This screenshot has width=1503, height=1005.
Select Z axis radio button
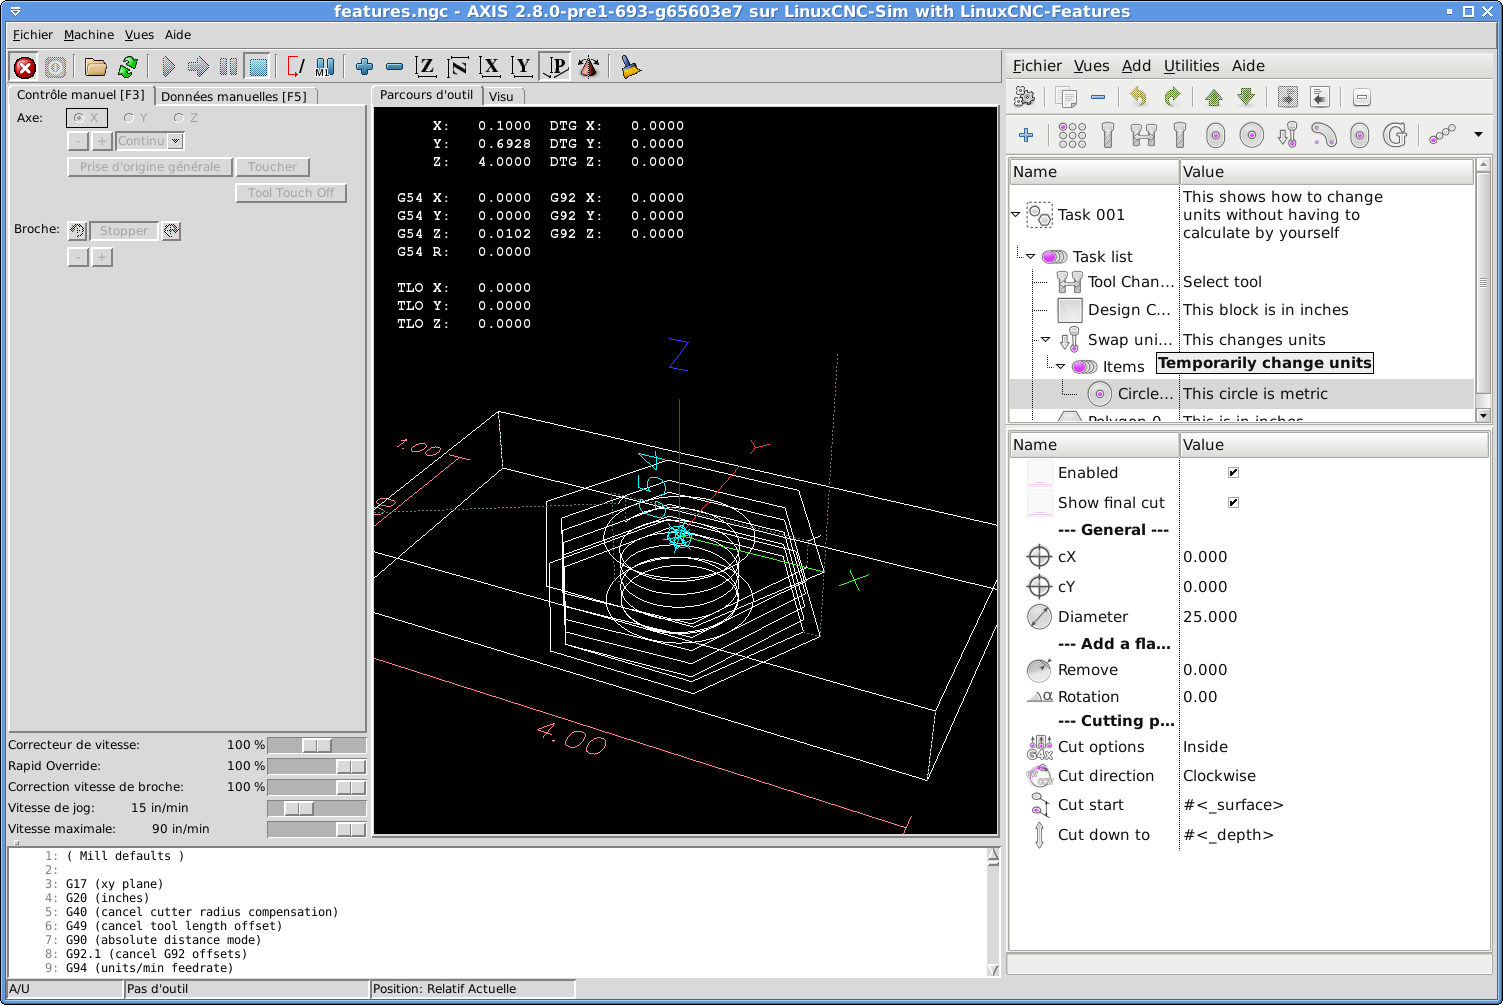tap(186, 118)
